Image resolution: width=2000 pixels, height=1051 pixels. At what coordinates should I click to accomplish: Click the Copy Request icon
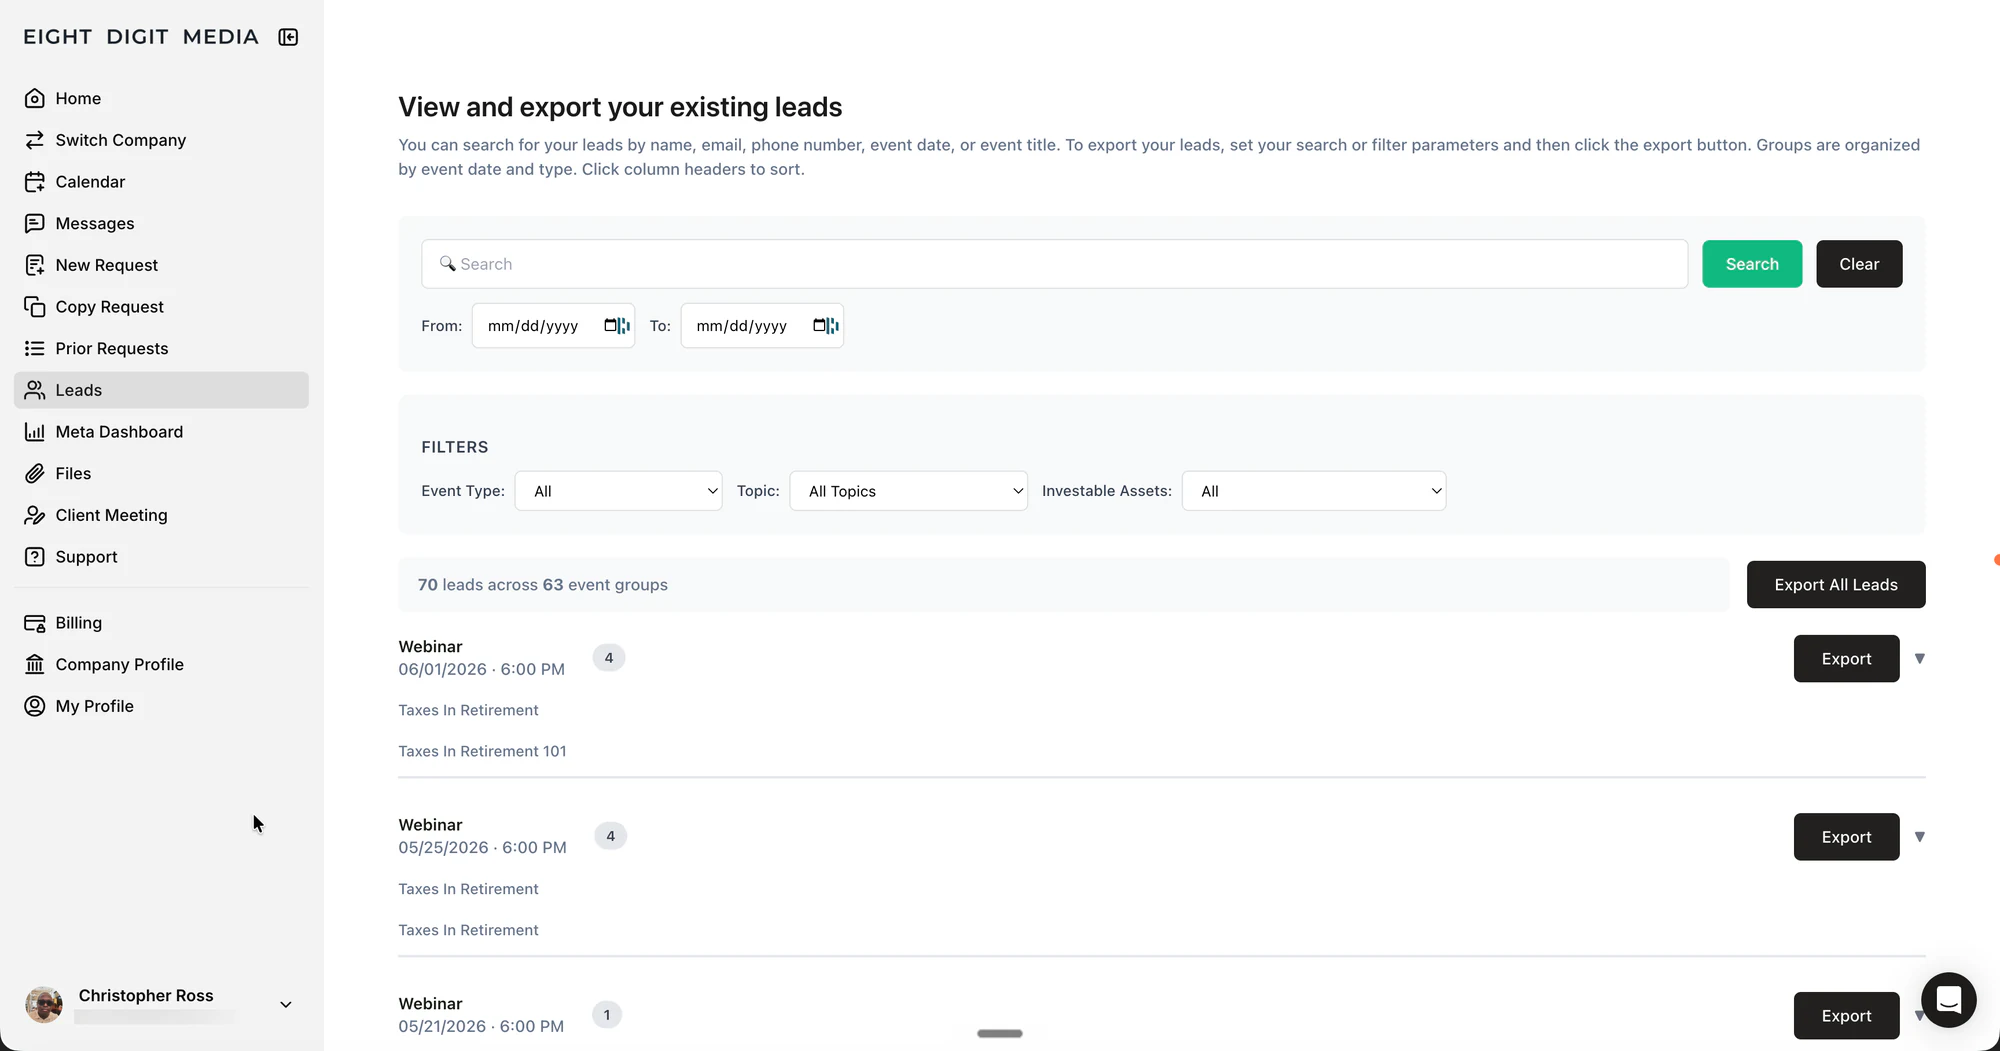pos(35,307)
